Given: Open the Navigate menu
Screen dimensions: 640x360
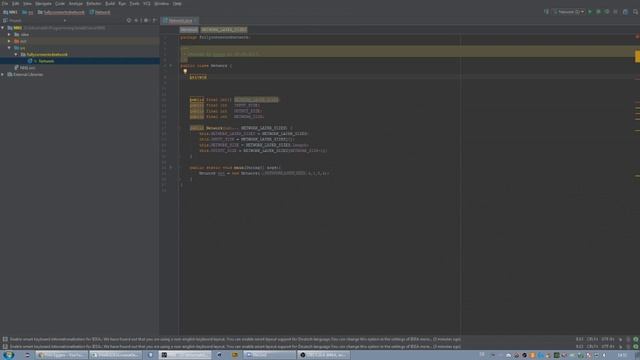Looking at the screenshot, I should coord(43,4).
